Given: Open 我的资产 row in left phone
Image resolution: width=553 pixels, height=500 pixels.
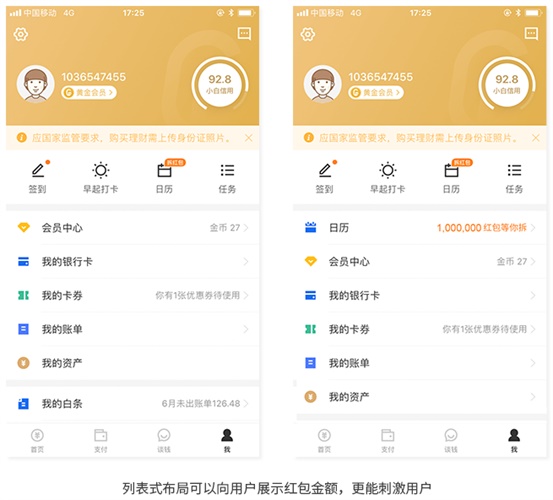Looking at the screenshot, I should point(133,363).
